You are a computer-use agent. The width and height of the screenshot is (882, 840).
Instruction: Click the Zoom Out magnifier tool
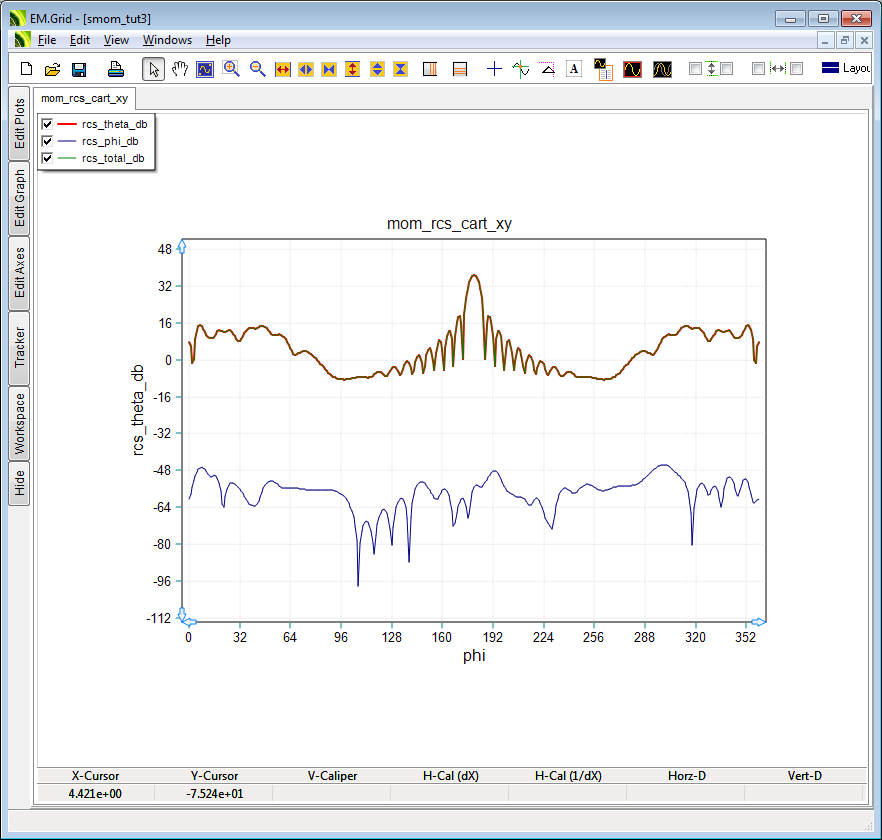point(257,69)
